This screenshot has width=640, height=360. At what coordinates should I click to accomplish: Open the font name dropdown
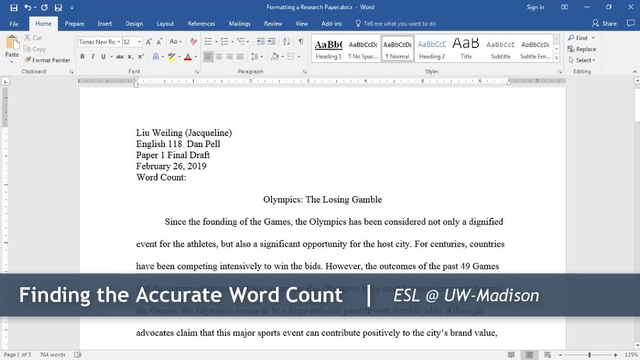click(x=119, y=42)
